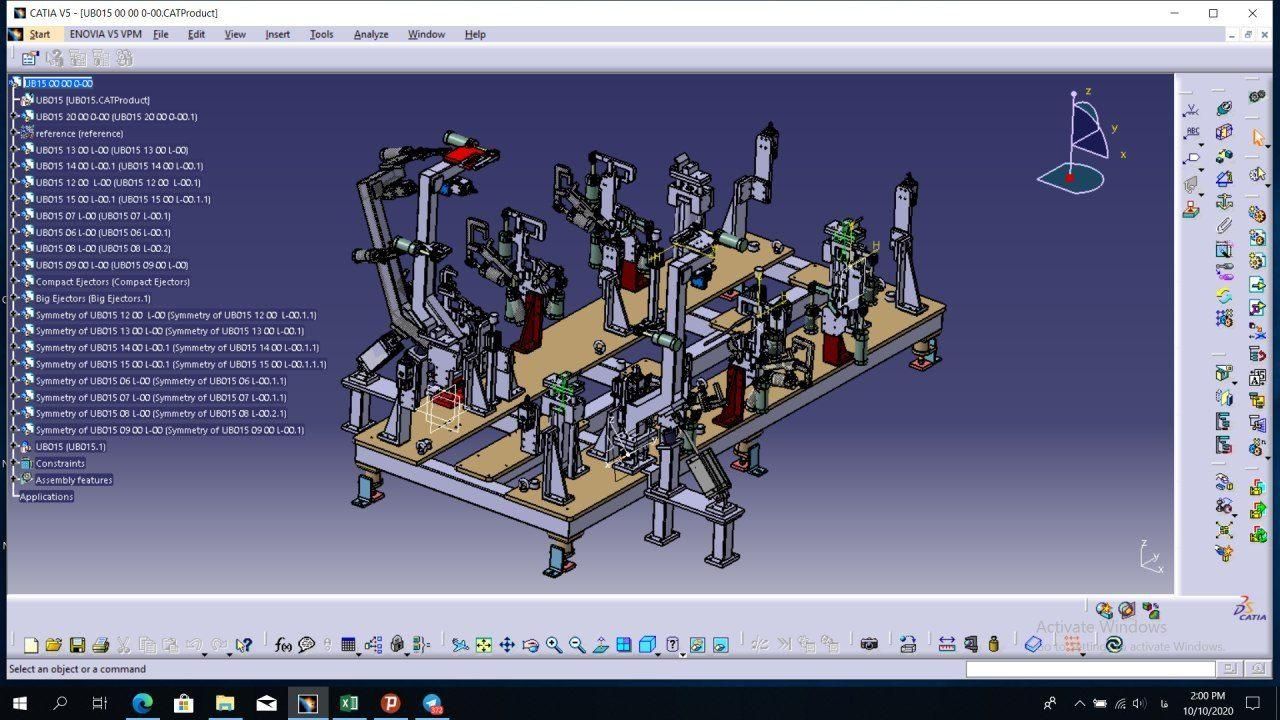Click the Normal View icon
The width and height of the screenshot is (1280, 720).
point(601,645)
